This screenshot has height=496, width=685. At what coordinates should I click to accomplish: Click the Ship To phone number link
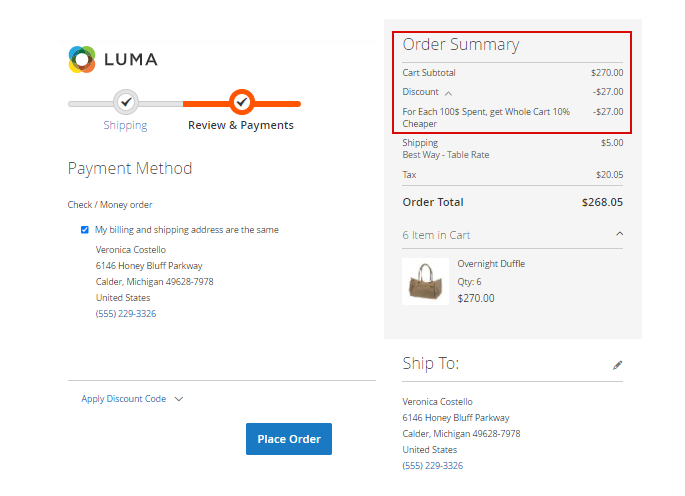tap(432, 465)
